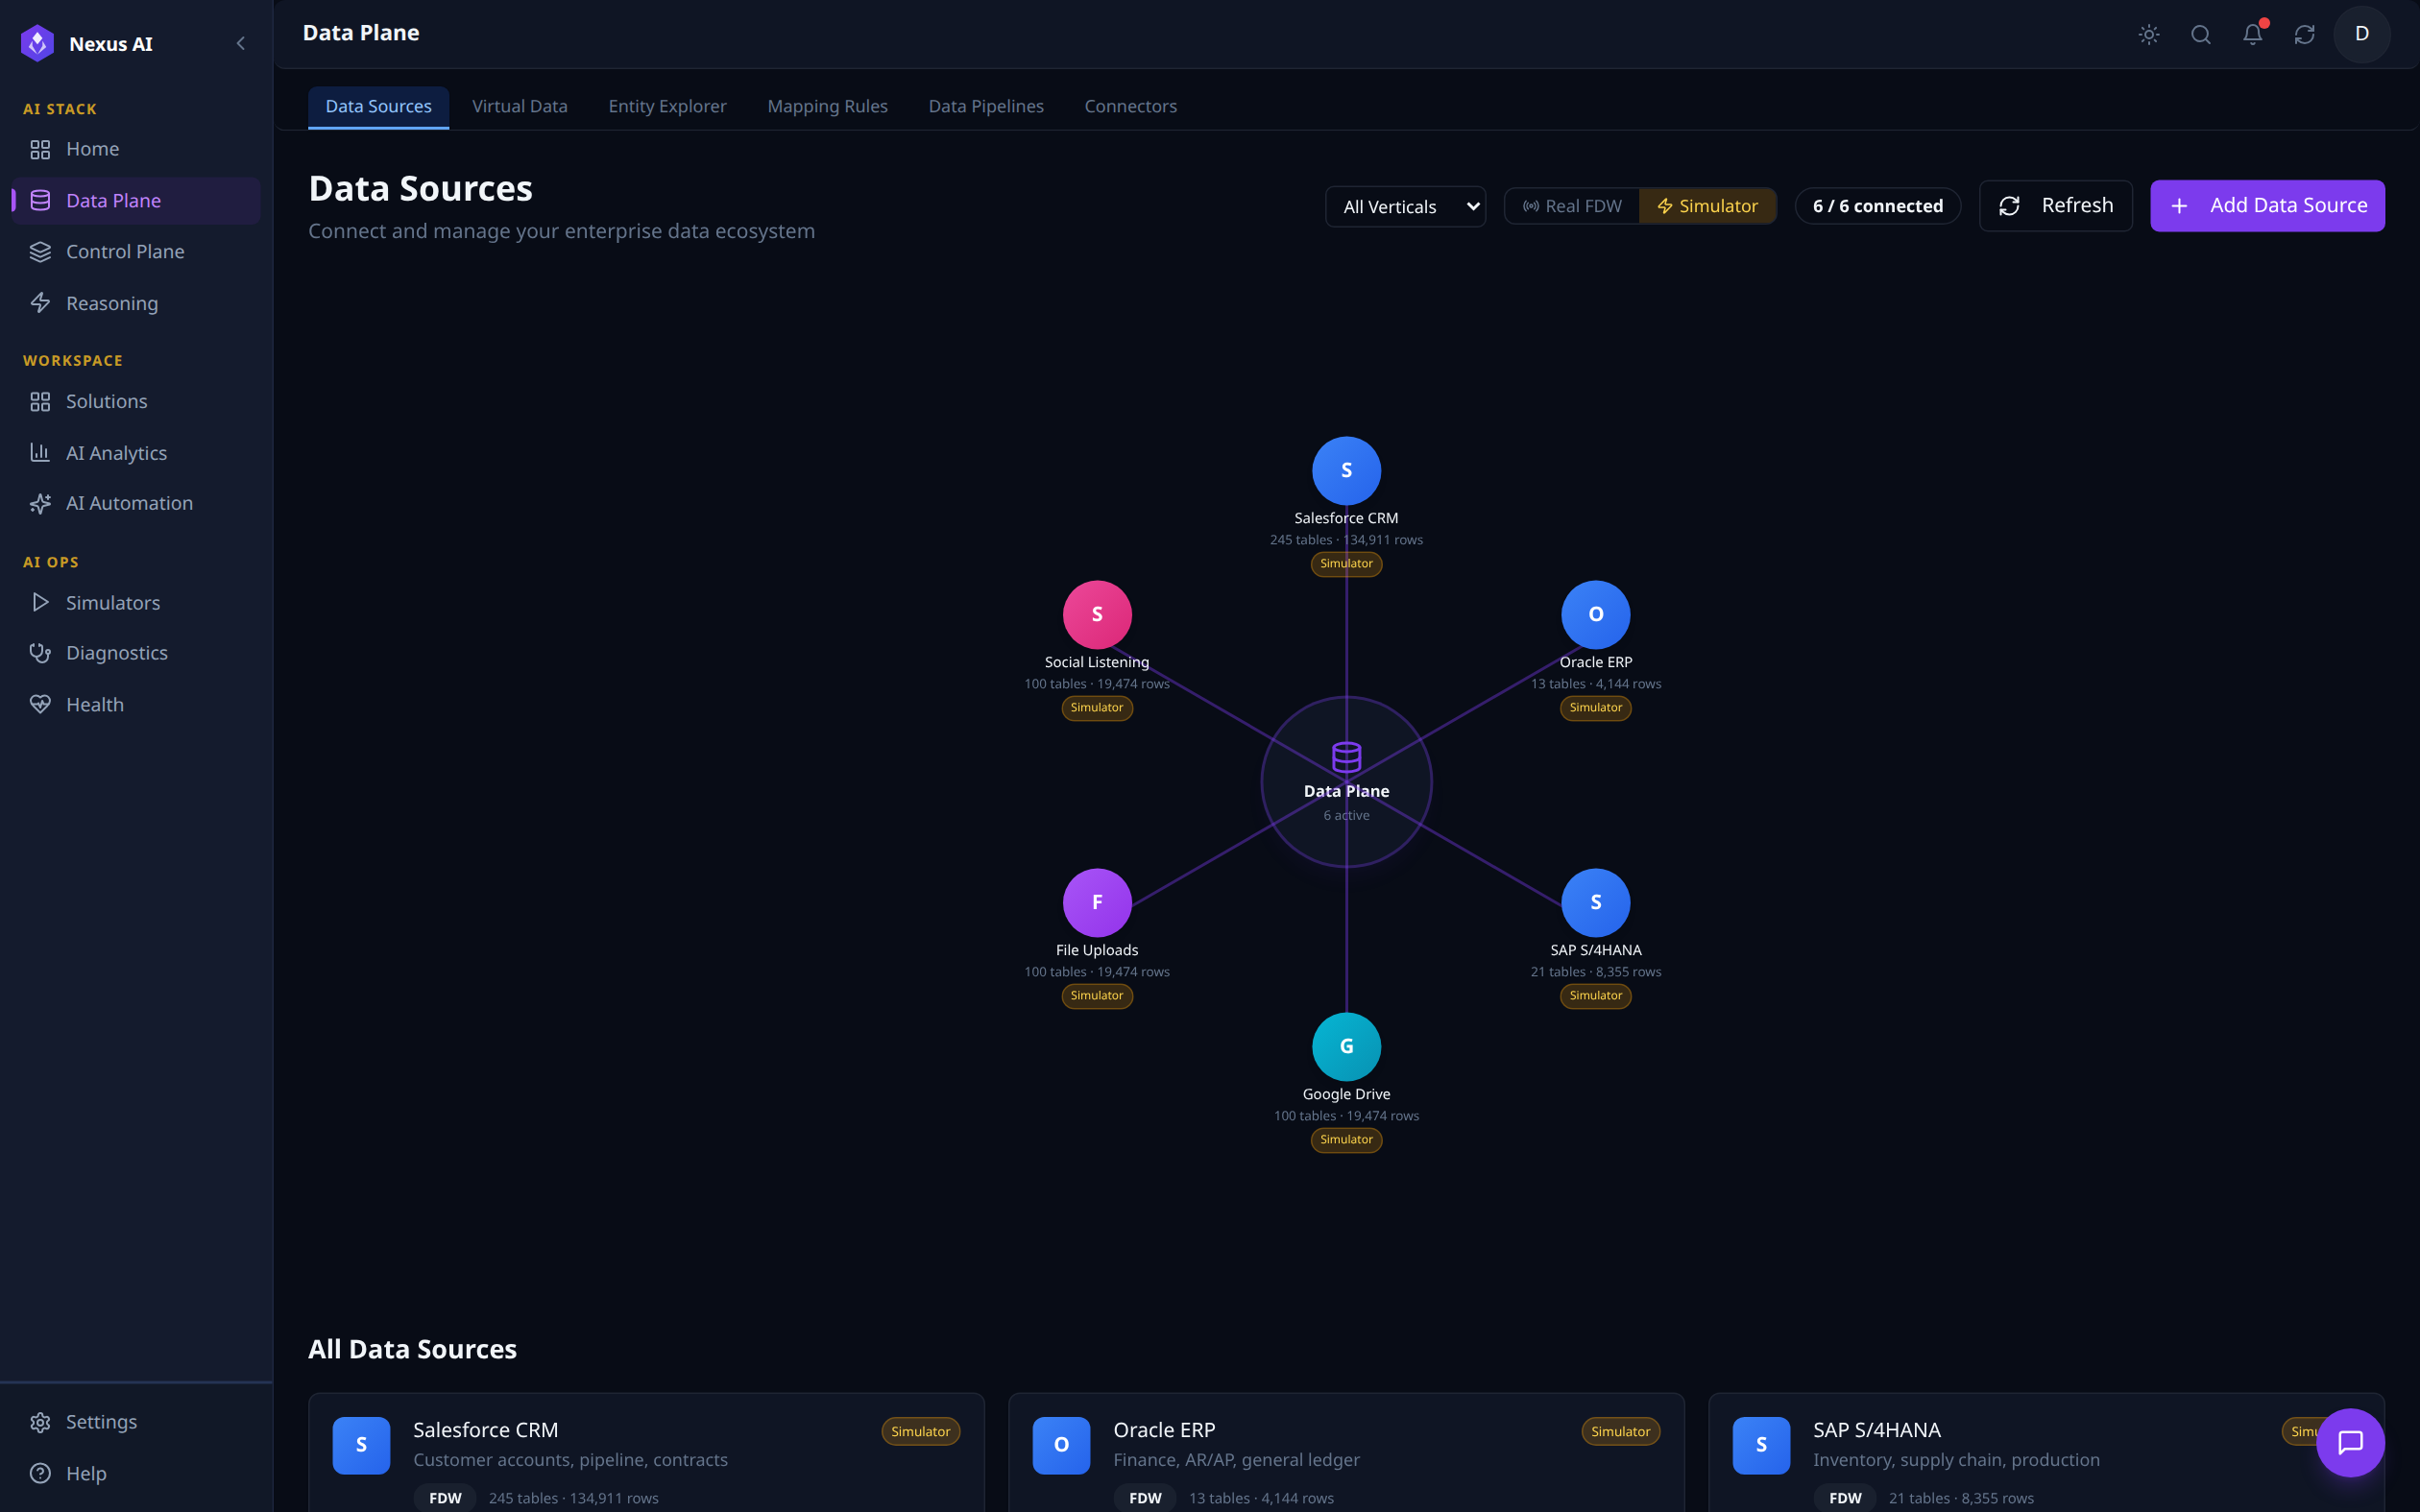
Task: Open the SAP S/4HANA card icon
Action: [x=1761, y=1445]
